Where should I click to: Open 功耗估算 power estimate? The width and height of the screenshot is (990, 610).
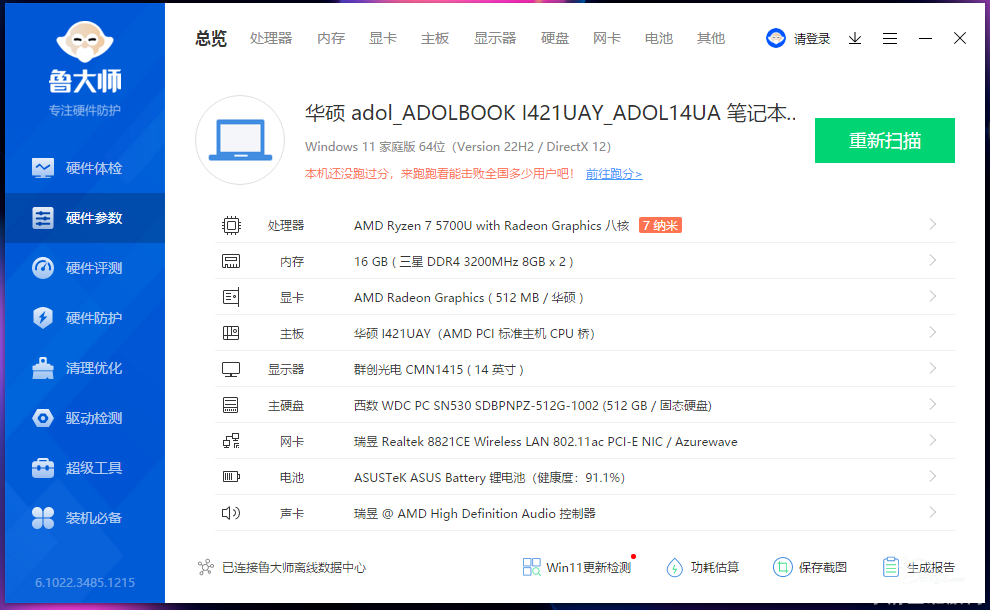[x=703, y=567]
